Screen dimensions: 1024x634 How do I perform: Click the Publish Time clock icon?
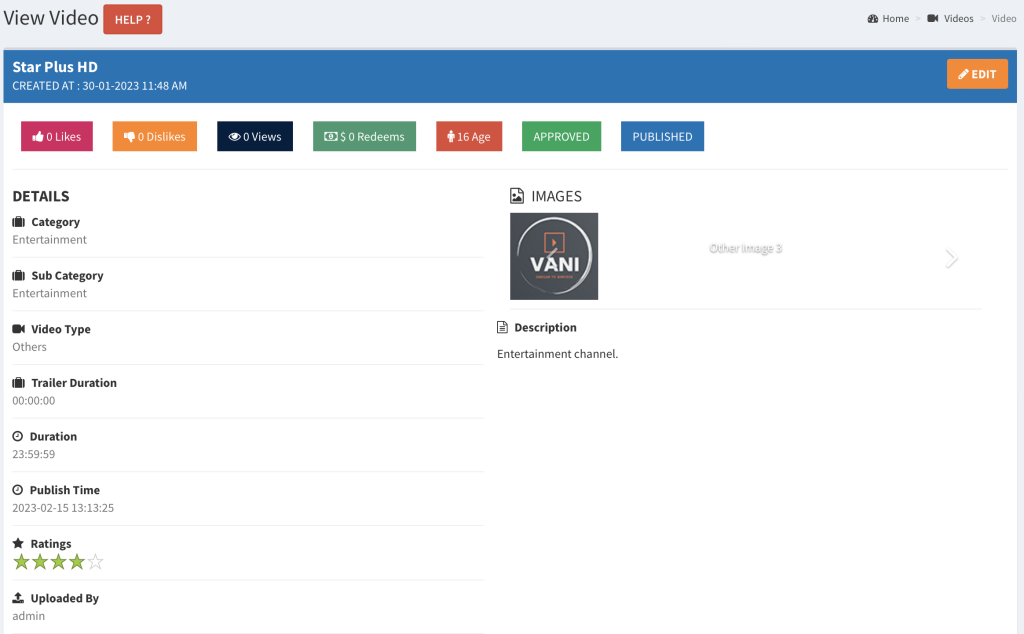tap(18, 490)
